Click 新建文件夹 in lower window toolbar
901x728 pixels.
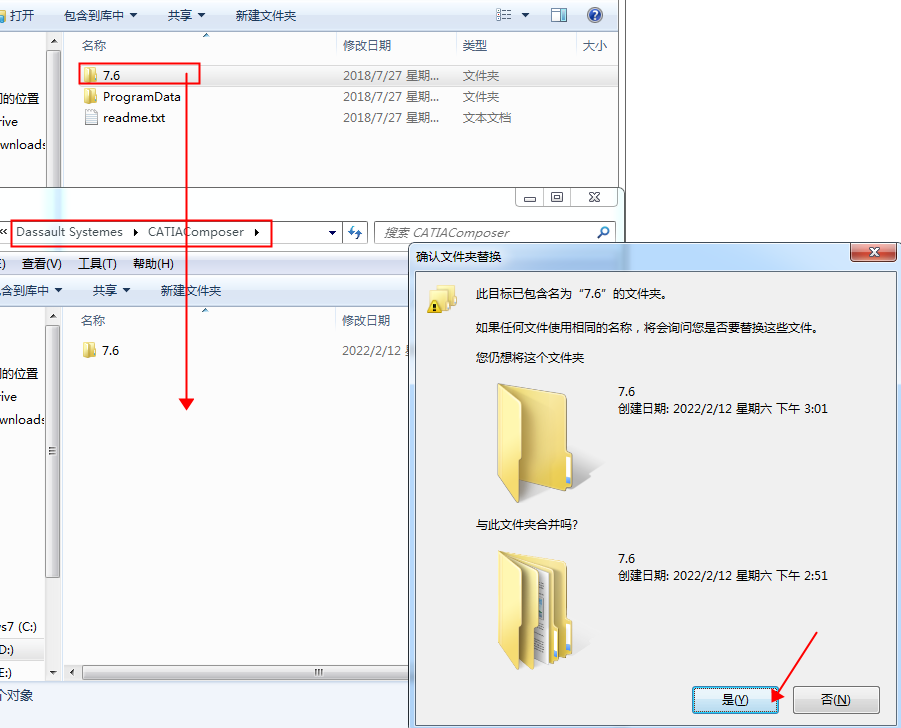tap(191, 291)
